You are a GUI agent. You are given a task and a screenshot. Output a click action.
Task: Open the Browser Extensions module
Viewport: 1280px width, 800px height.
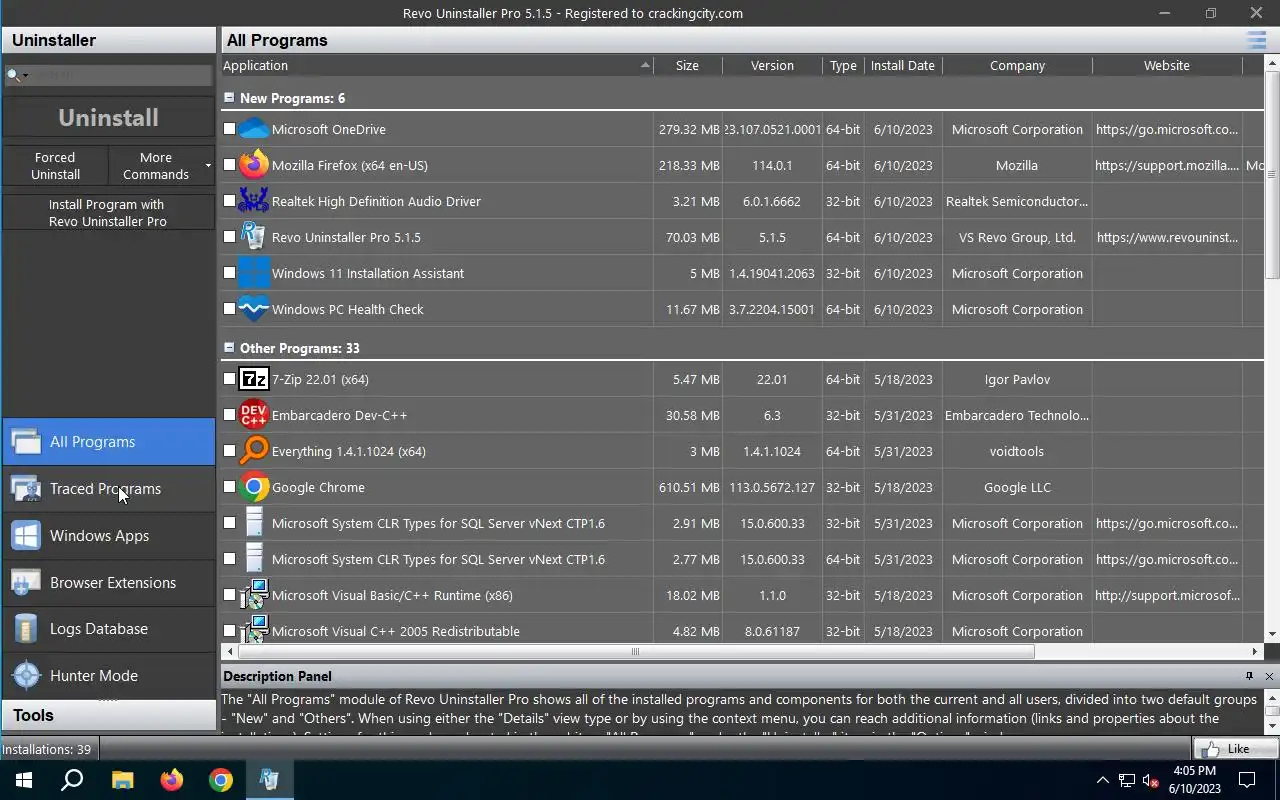[108, 583]
